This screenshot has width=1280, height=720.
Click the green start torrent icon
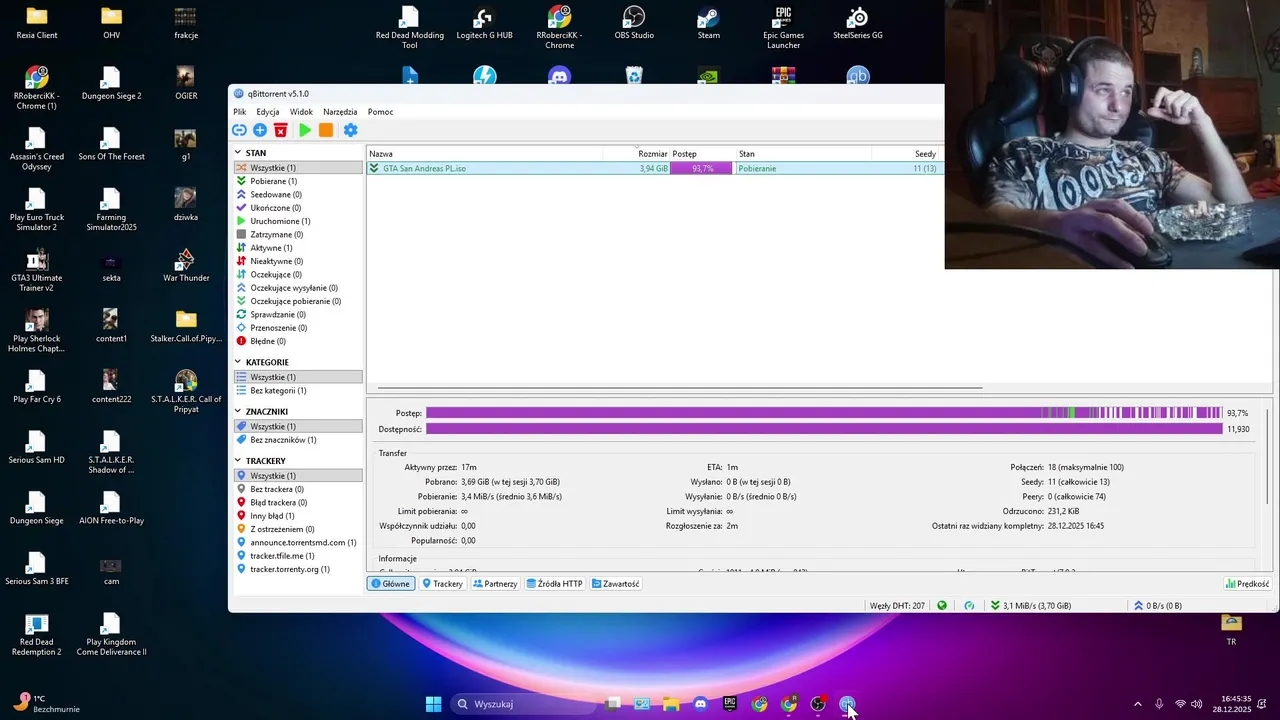click(305, 130)
